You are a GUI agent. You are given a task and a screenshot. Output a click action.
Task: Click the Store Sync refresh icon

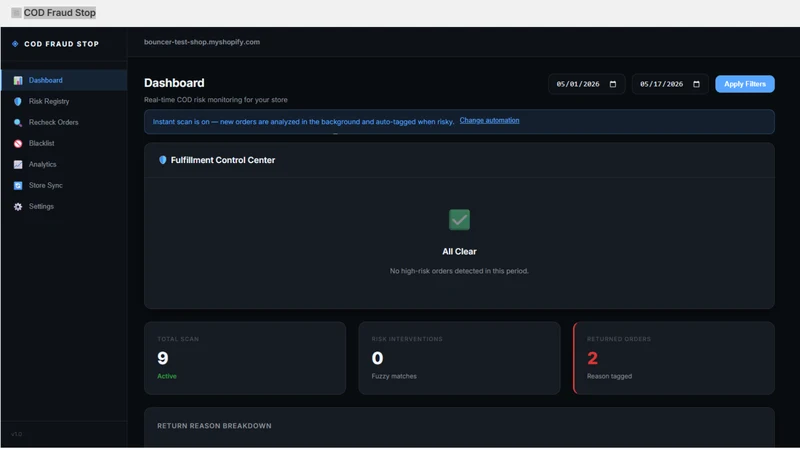pos(18,186)
